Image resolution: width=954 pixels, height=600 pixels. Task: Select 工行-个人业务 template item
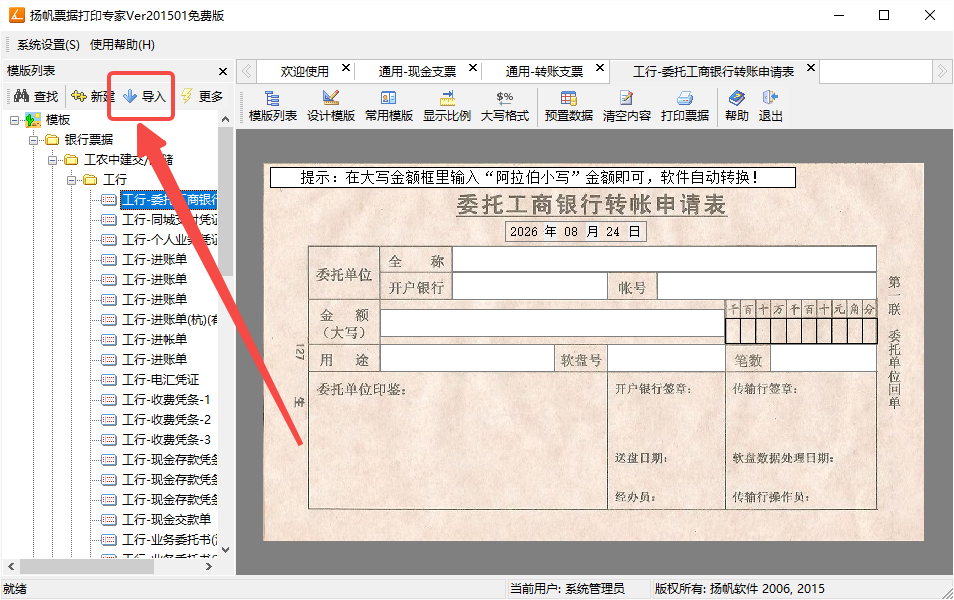(169, 240)
